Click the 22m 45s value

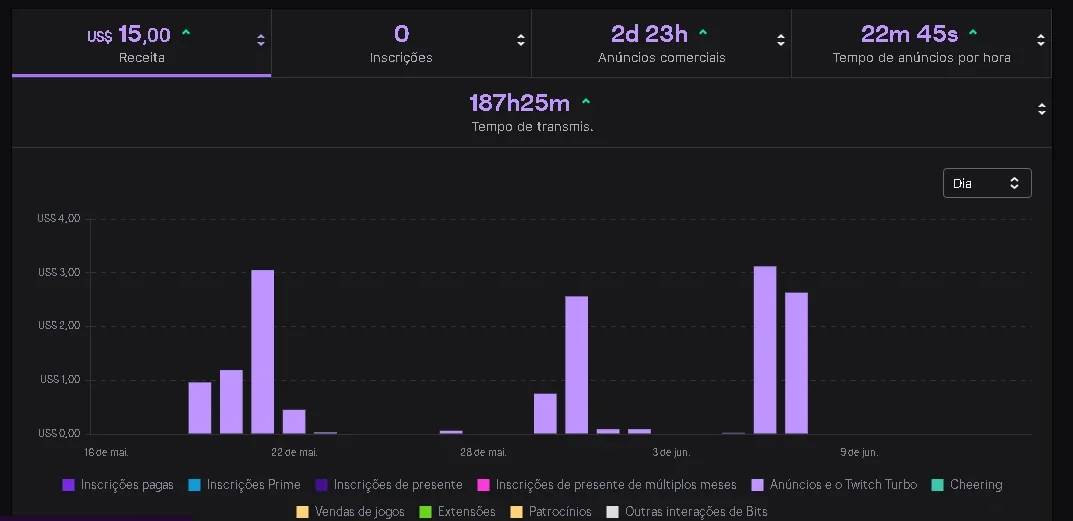[x=909, y=34]
